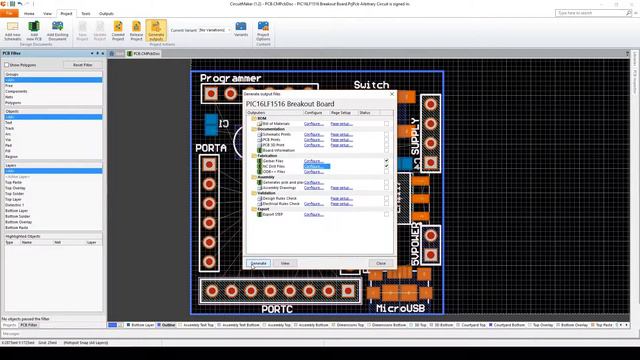Check the Export STEP output checkbox
The width and height of the screenshot is (640, 360).
point(386,214)
